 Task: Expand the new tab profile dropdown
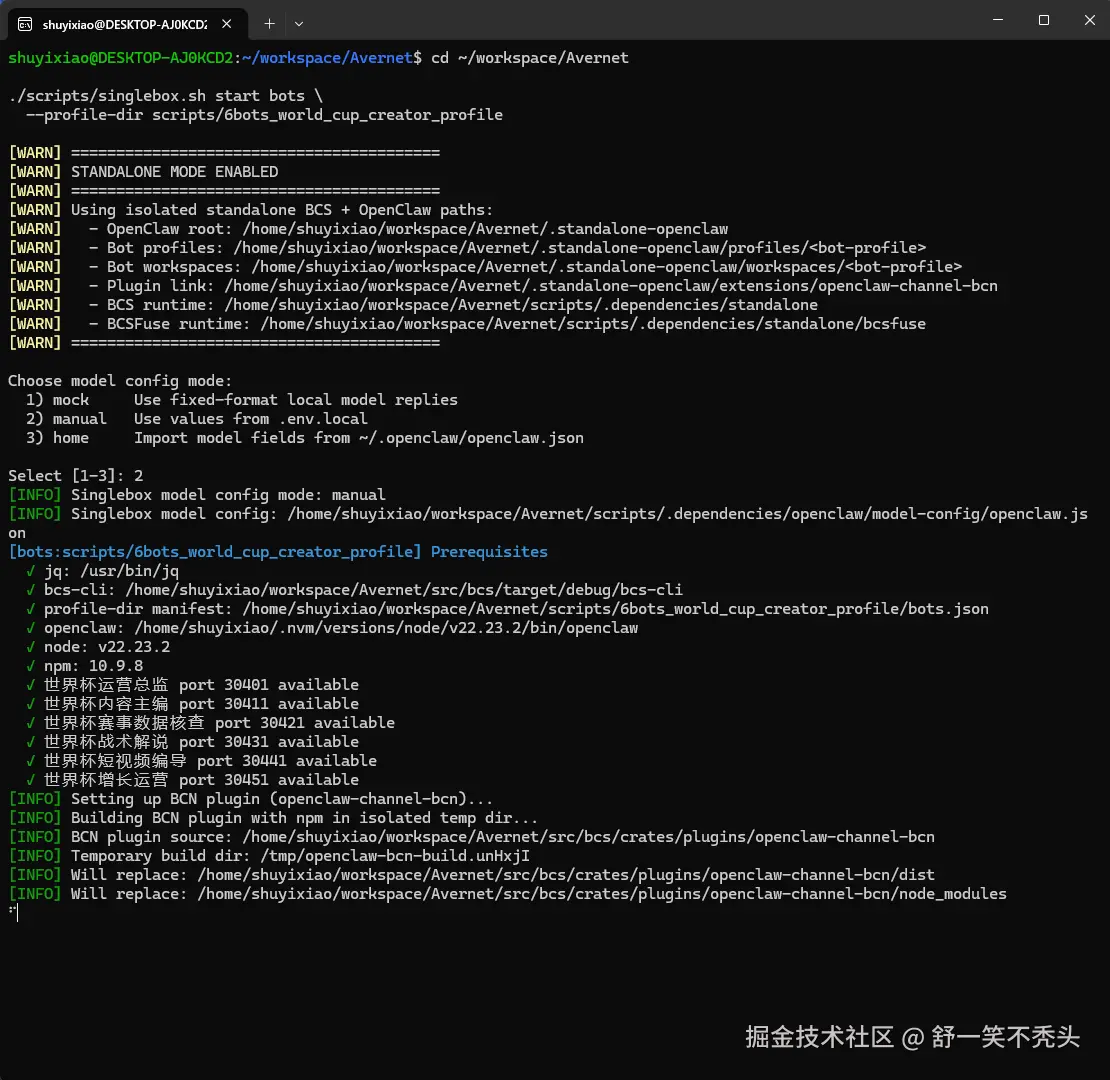coord(299,24)
